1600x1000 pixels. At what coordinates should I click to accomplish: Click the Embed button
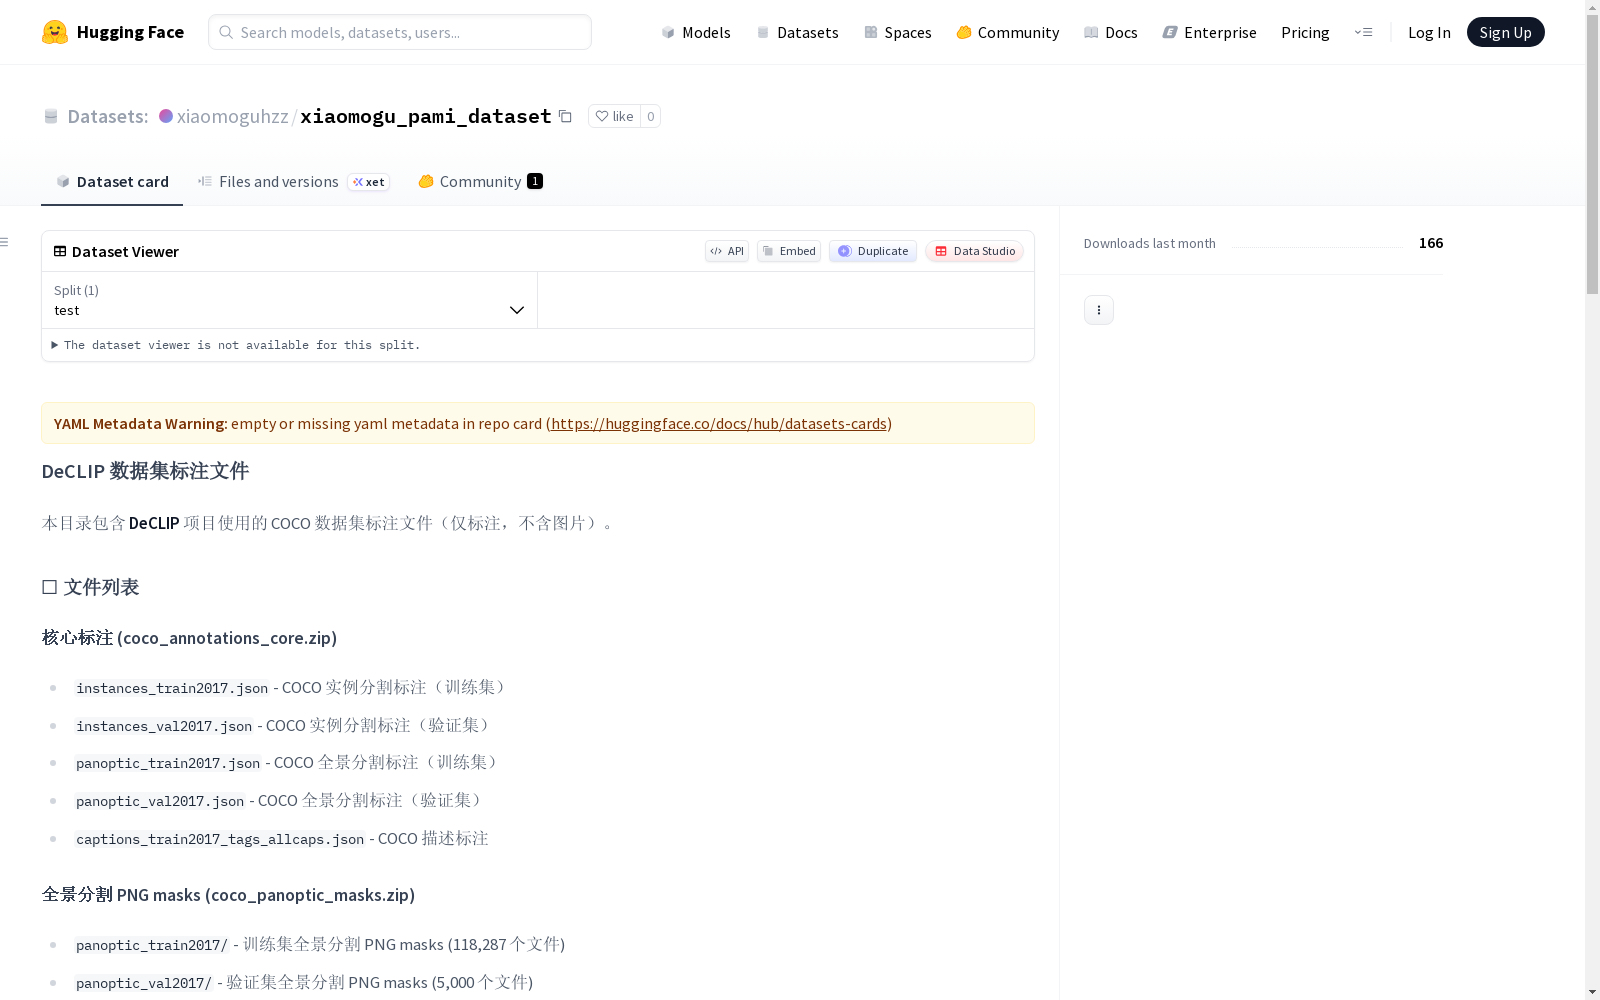coord(789,251)
